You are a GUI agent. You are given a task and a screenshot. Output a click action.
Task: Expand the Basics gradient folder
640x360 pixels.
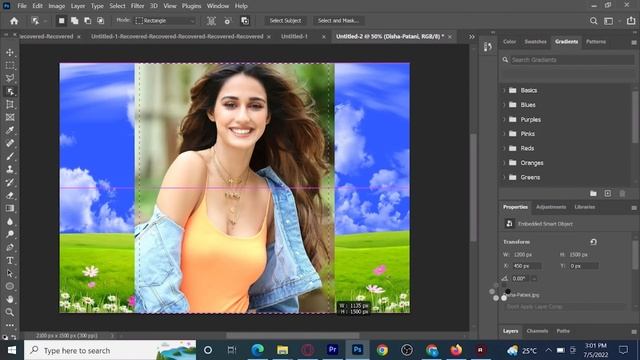click(x=504, y=90)
